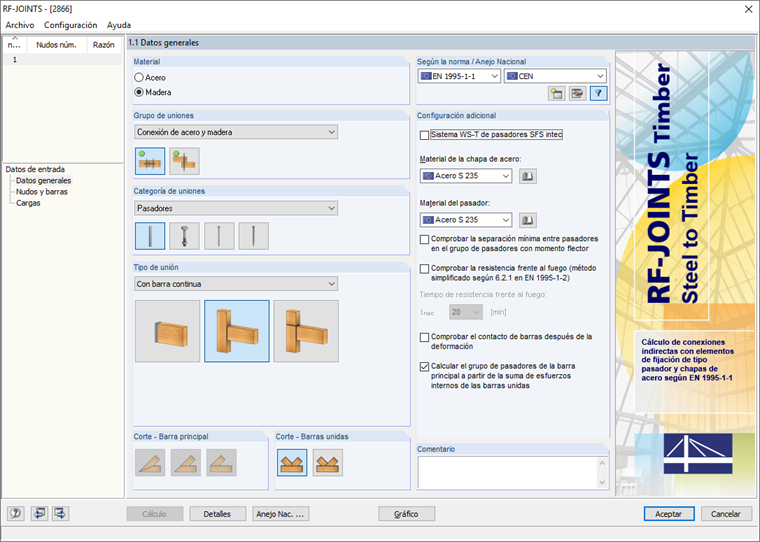Open the Tipo de unión dropdown

(236, 284)
